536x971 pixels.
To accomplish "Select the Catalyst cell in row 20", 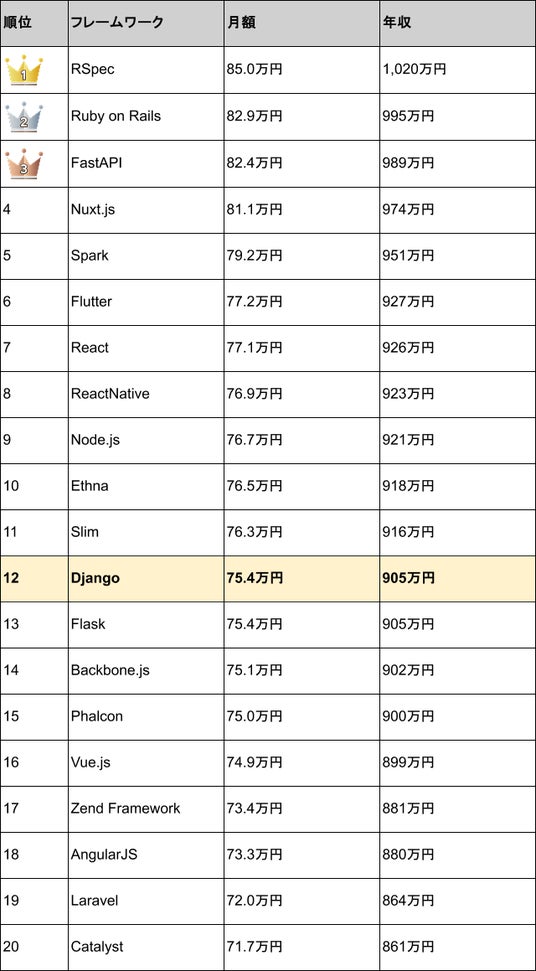I will [x=146, y=947].
